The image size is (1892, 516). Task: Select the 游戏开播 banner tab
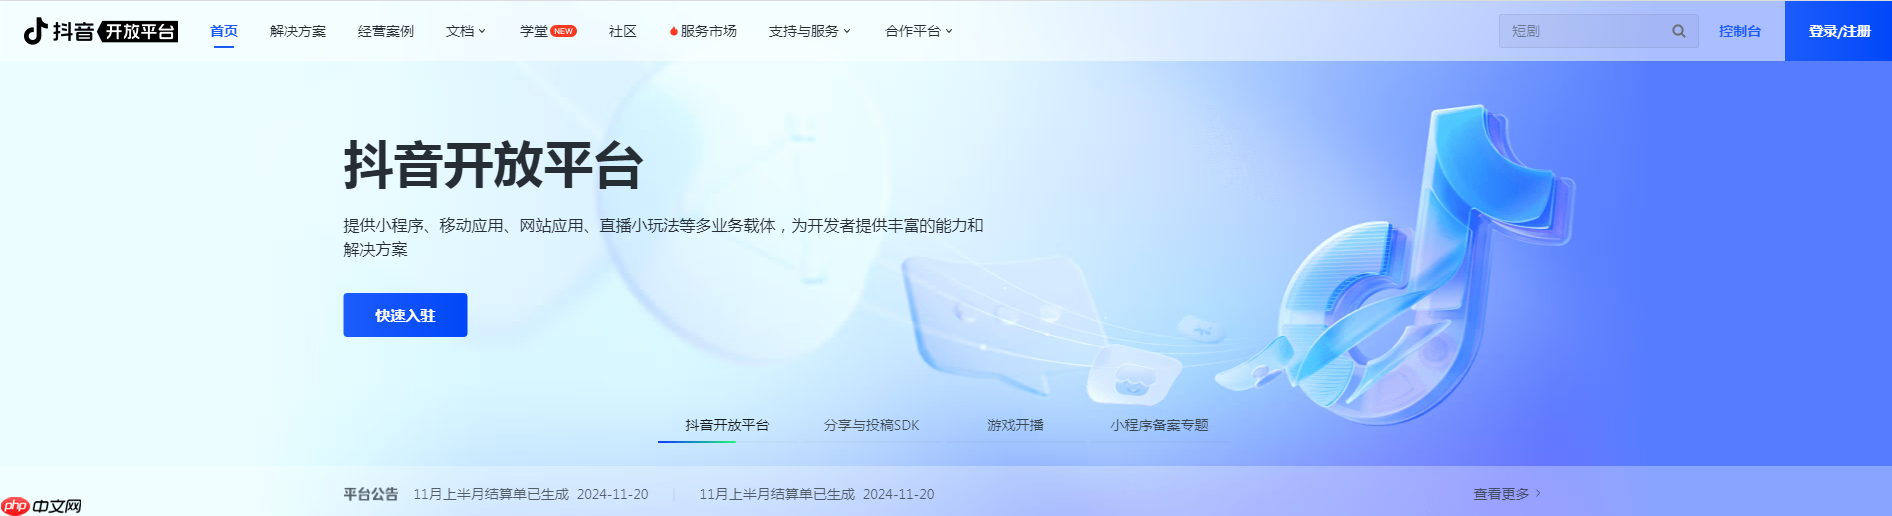[x=1015, y=425]
